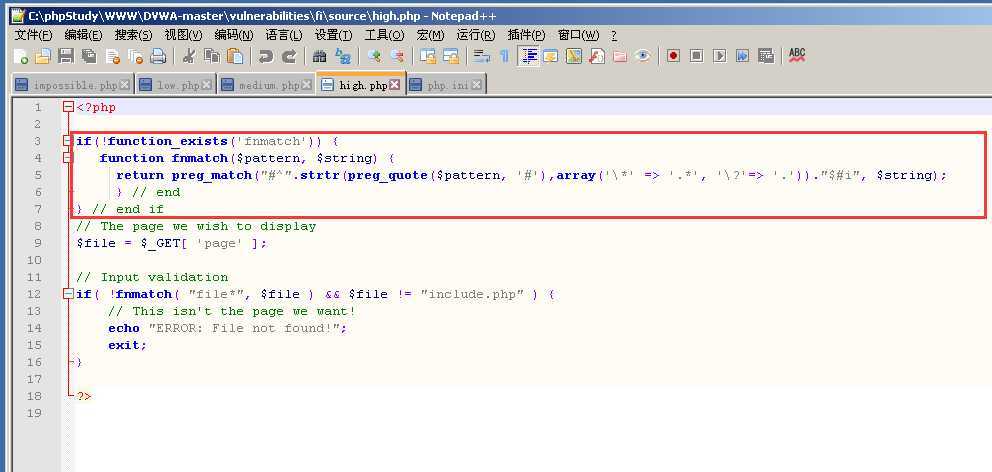Print the document using printer icon
Screen dimensions: 992x472
pos(158,56)
